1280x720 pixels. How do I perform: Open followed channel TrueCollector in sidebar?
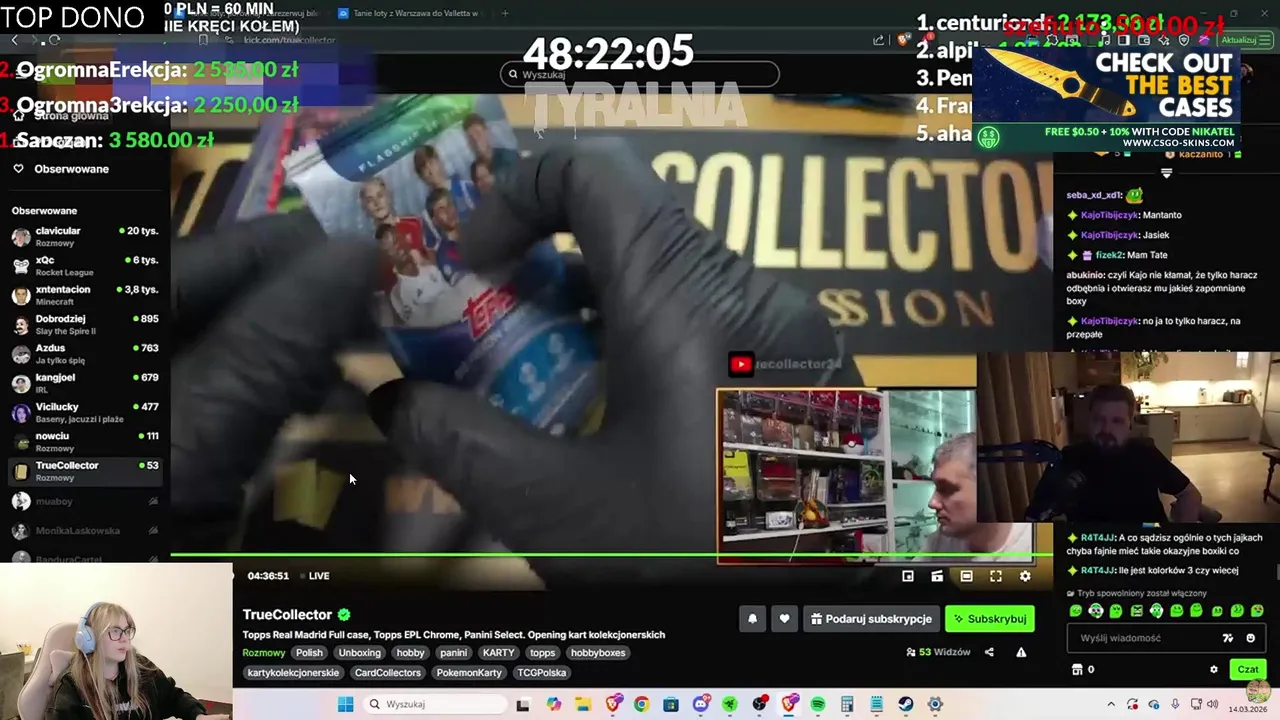coord(85,471)
